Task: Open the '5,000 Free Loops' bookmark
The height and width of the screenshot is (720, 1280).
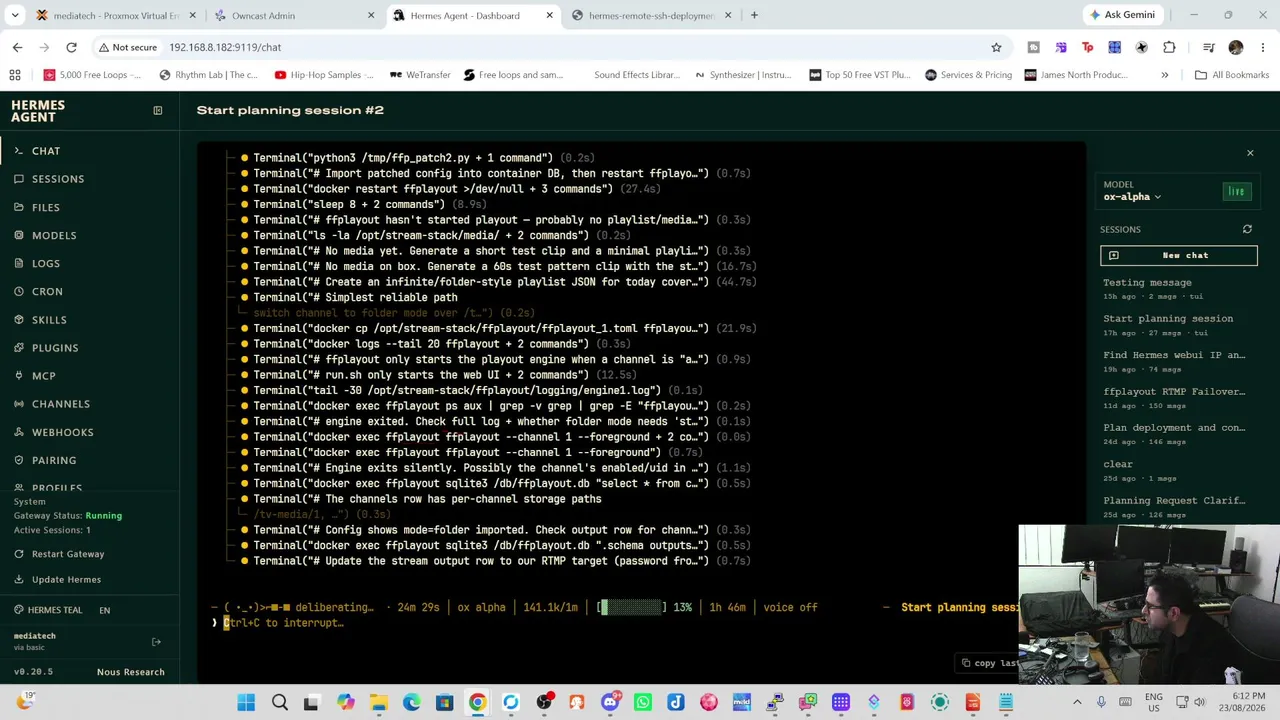Action: pyautogui.click(x=92, y=75)
